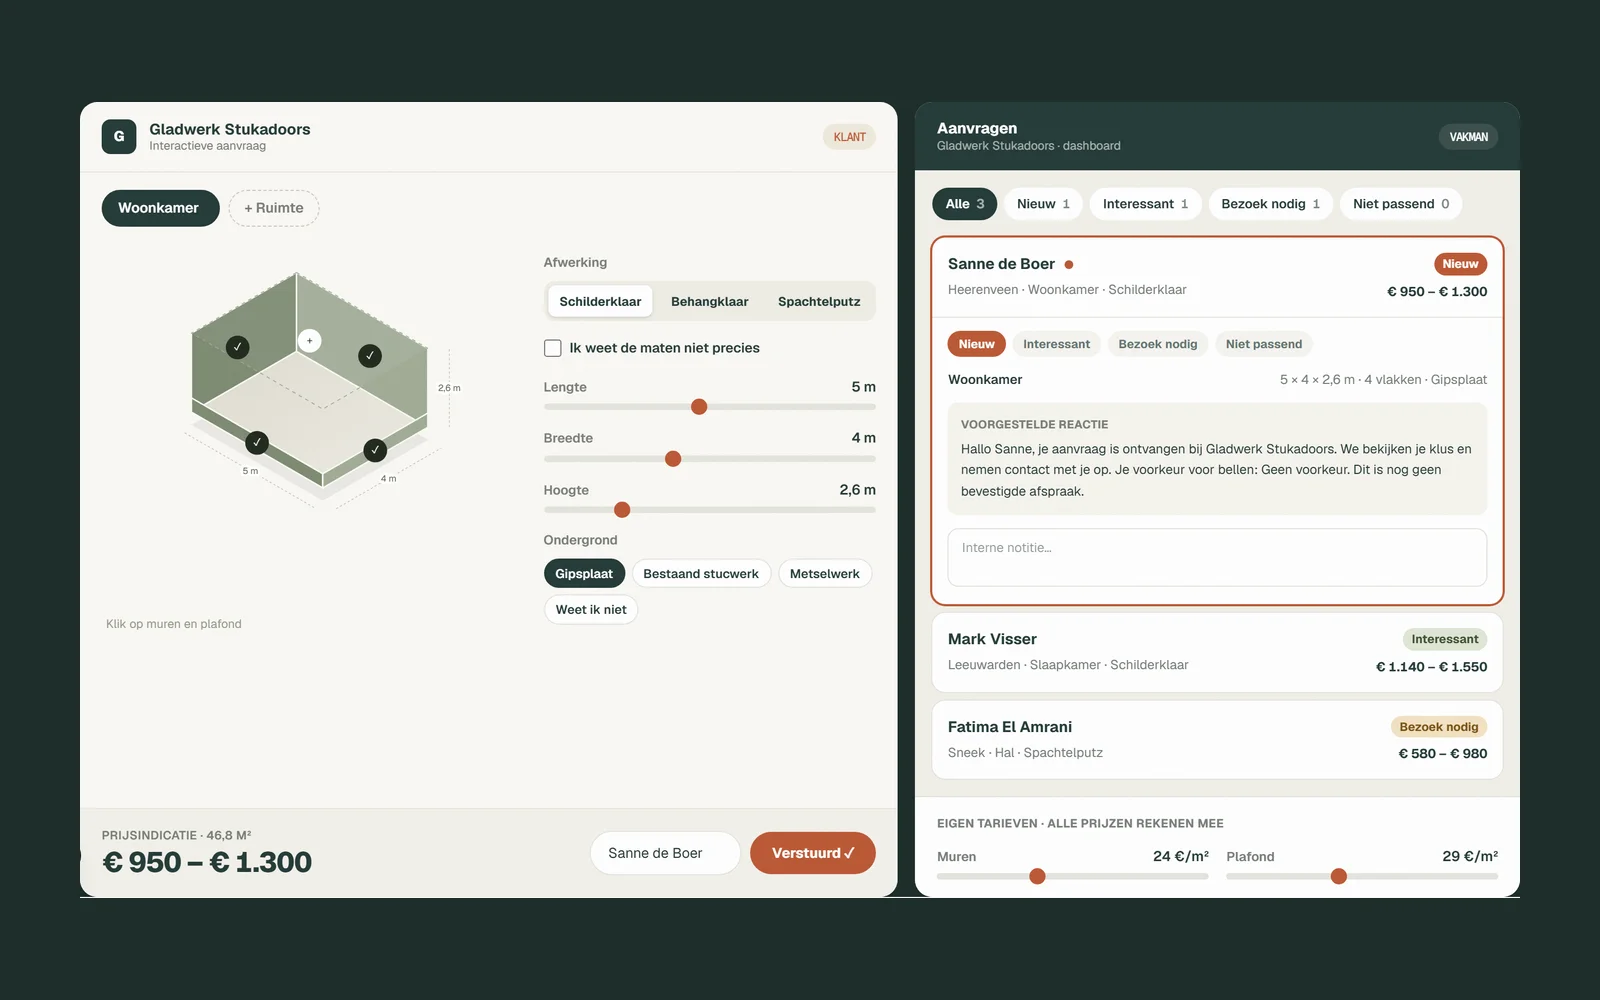Expand Fatima El Amrani request card
1600x1000 pixels.
pyautogui.click(x=1217, y=740)
